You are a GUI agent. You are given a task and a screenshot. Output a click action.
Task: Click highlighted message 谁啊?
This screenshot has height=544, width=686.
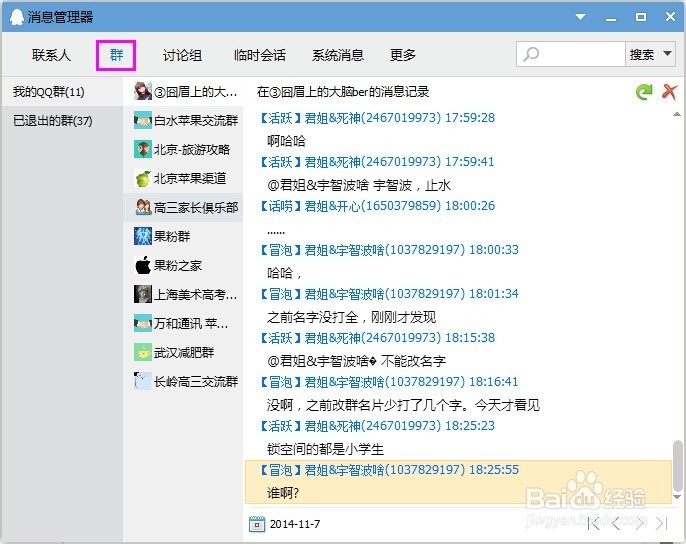click(x=283, y=493)
